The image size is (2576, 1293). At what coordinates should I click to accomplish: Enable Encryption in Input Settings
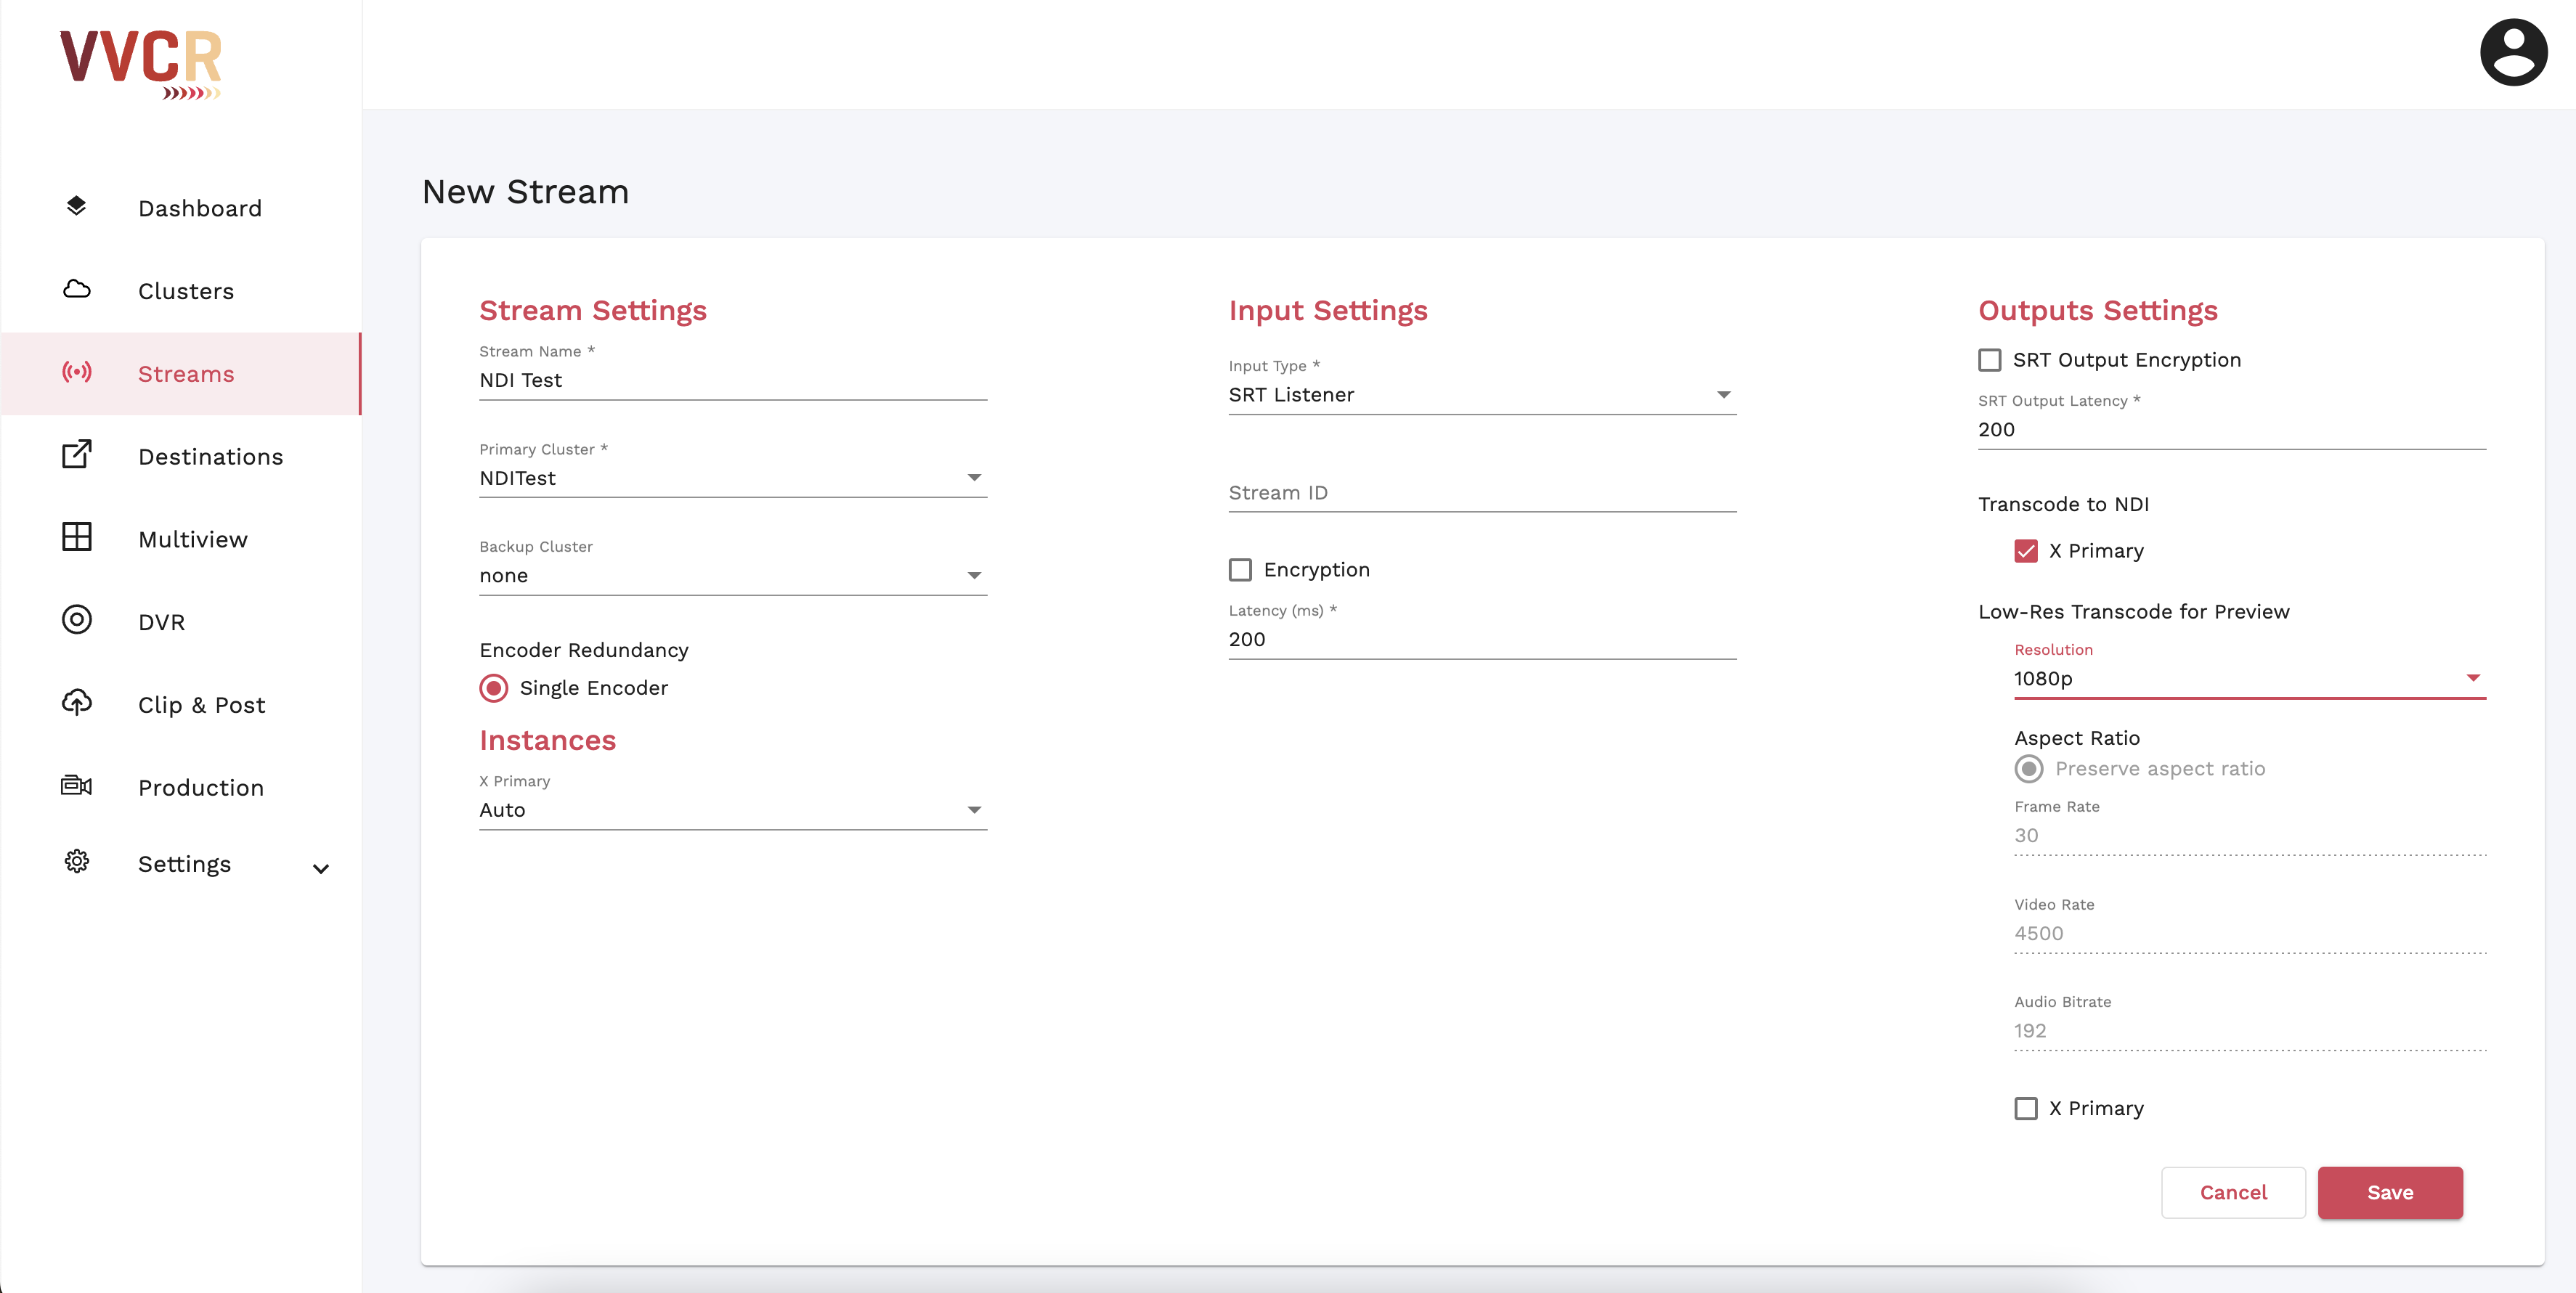tap(1240, 570)
